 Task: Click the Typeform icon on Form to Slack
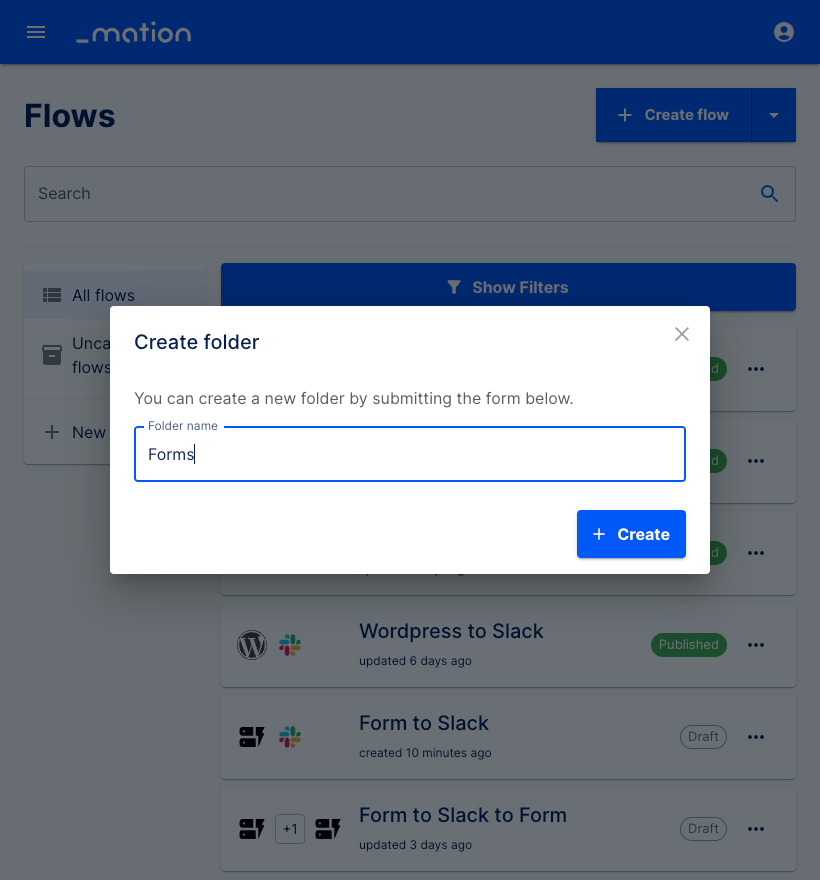point(252,737)
